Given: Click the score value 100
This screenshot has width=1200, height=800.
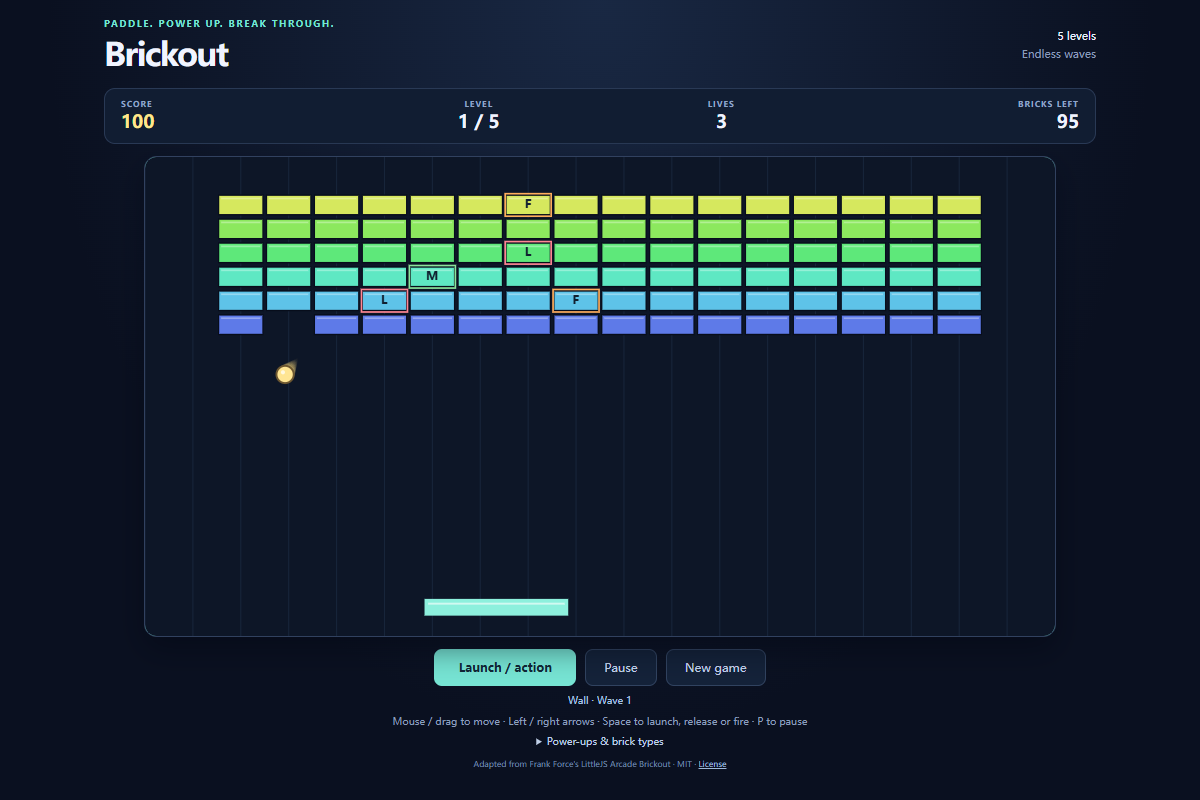Looking at the screenshot, I should tap(138, 122).
